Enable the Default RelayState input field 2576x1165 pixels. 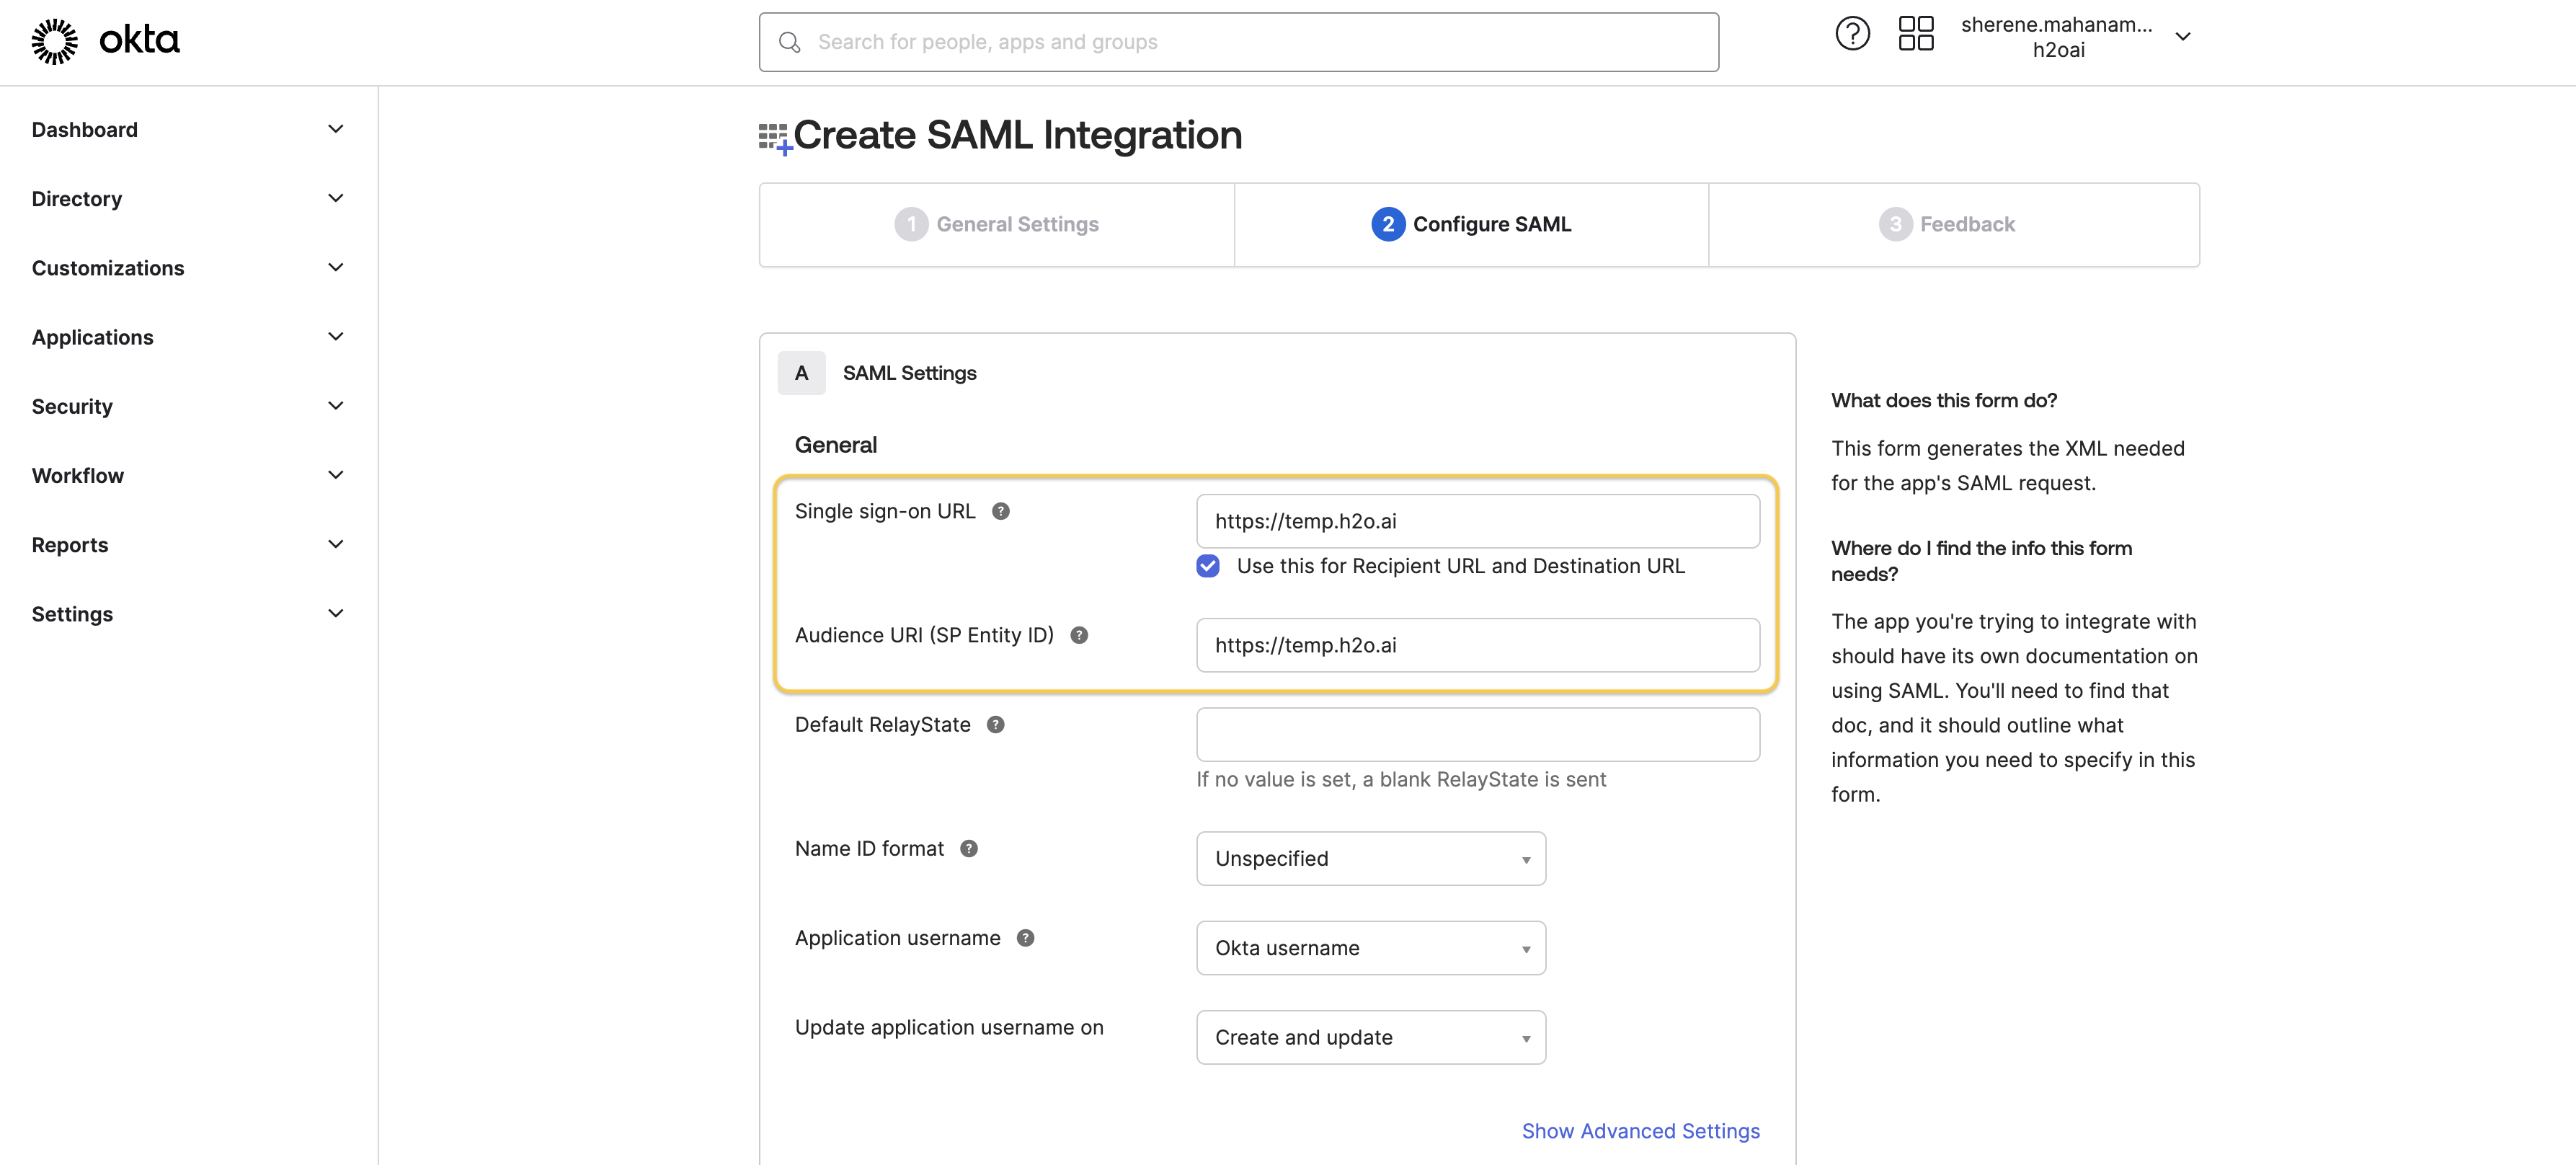1477,733
